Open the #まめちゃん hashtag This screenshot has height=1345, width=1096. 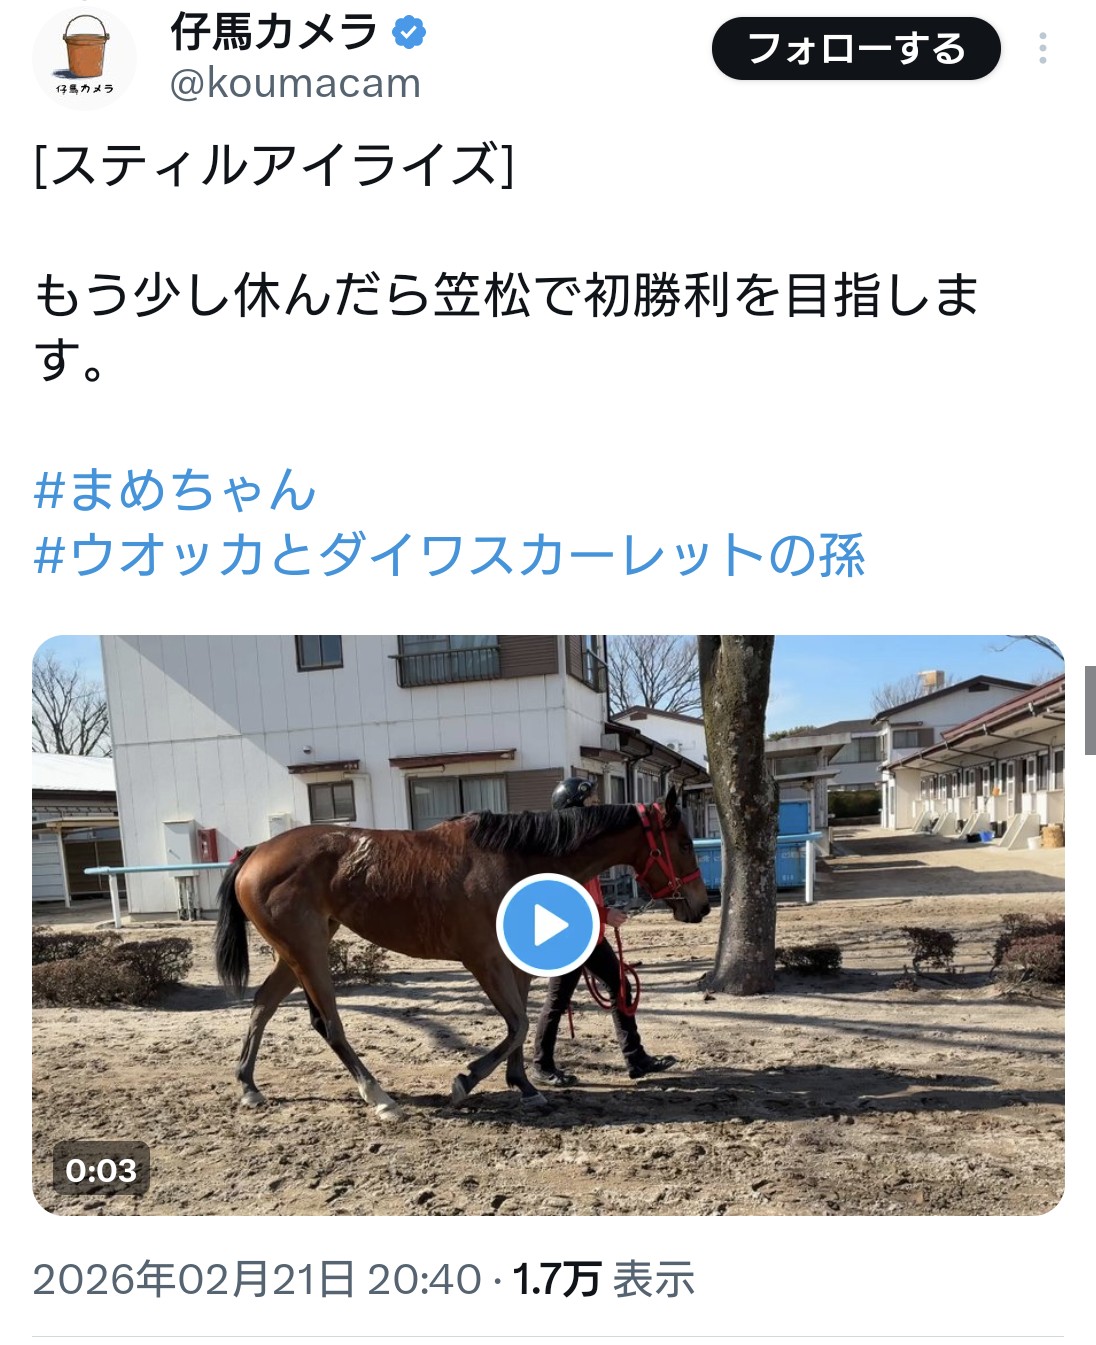175,490
